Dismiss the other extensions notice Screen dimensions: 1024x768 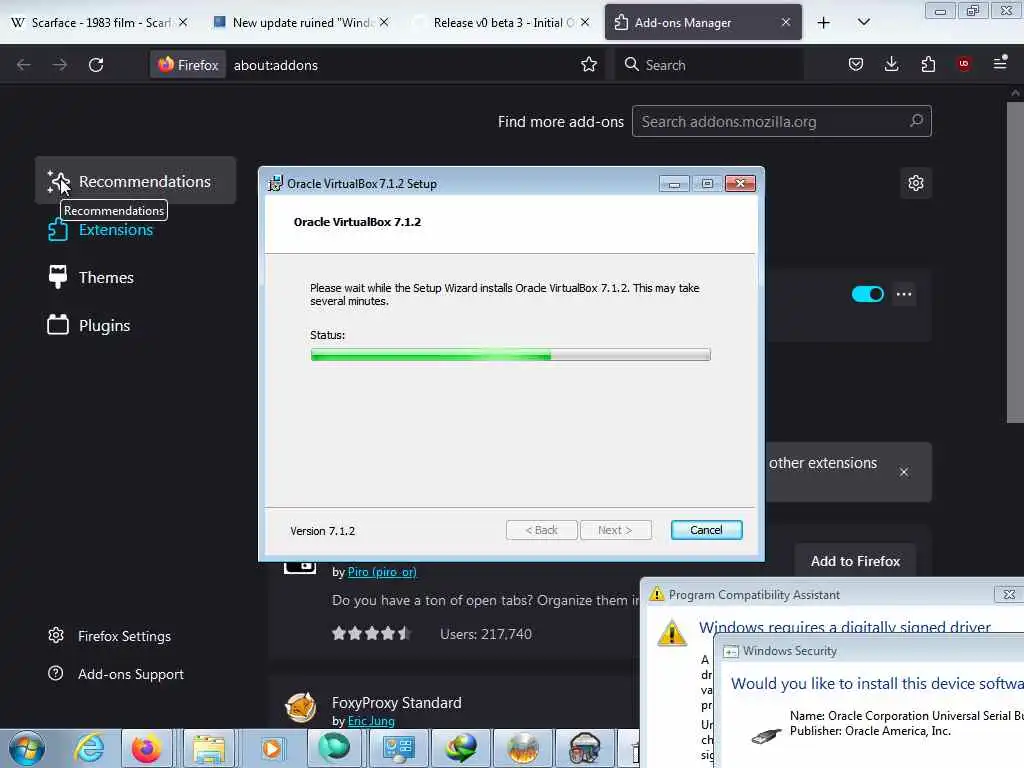(904, 472)
